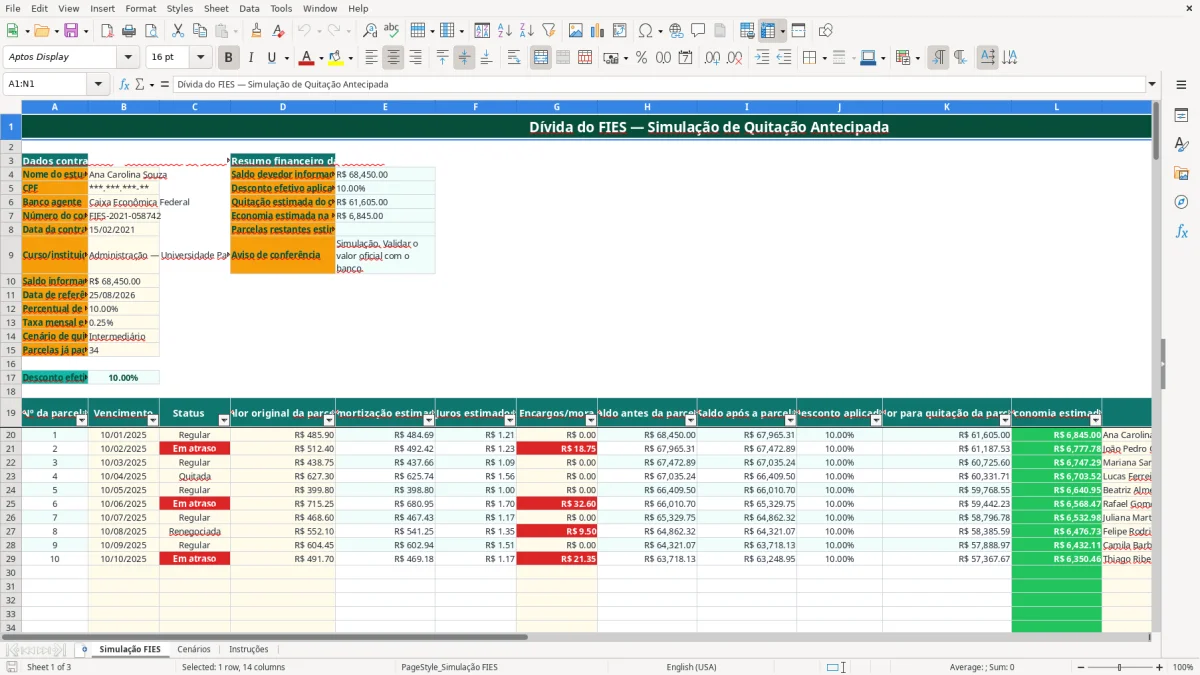Click the Increase Indent icon
This screenshot has width=1200, height=675.
coord(762,58)
